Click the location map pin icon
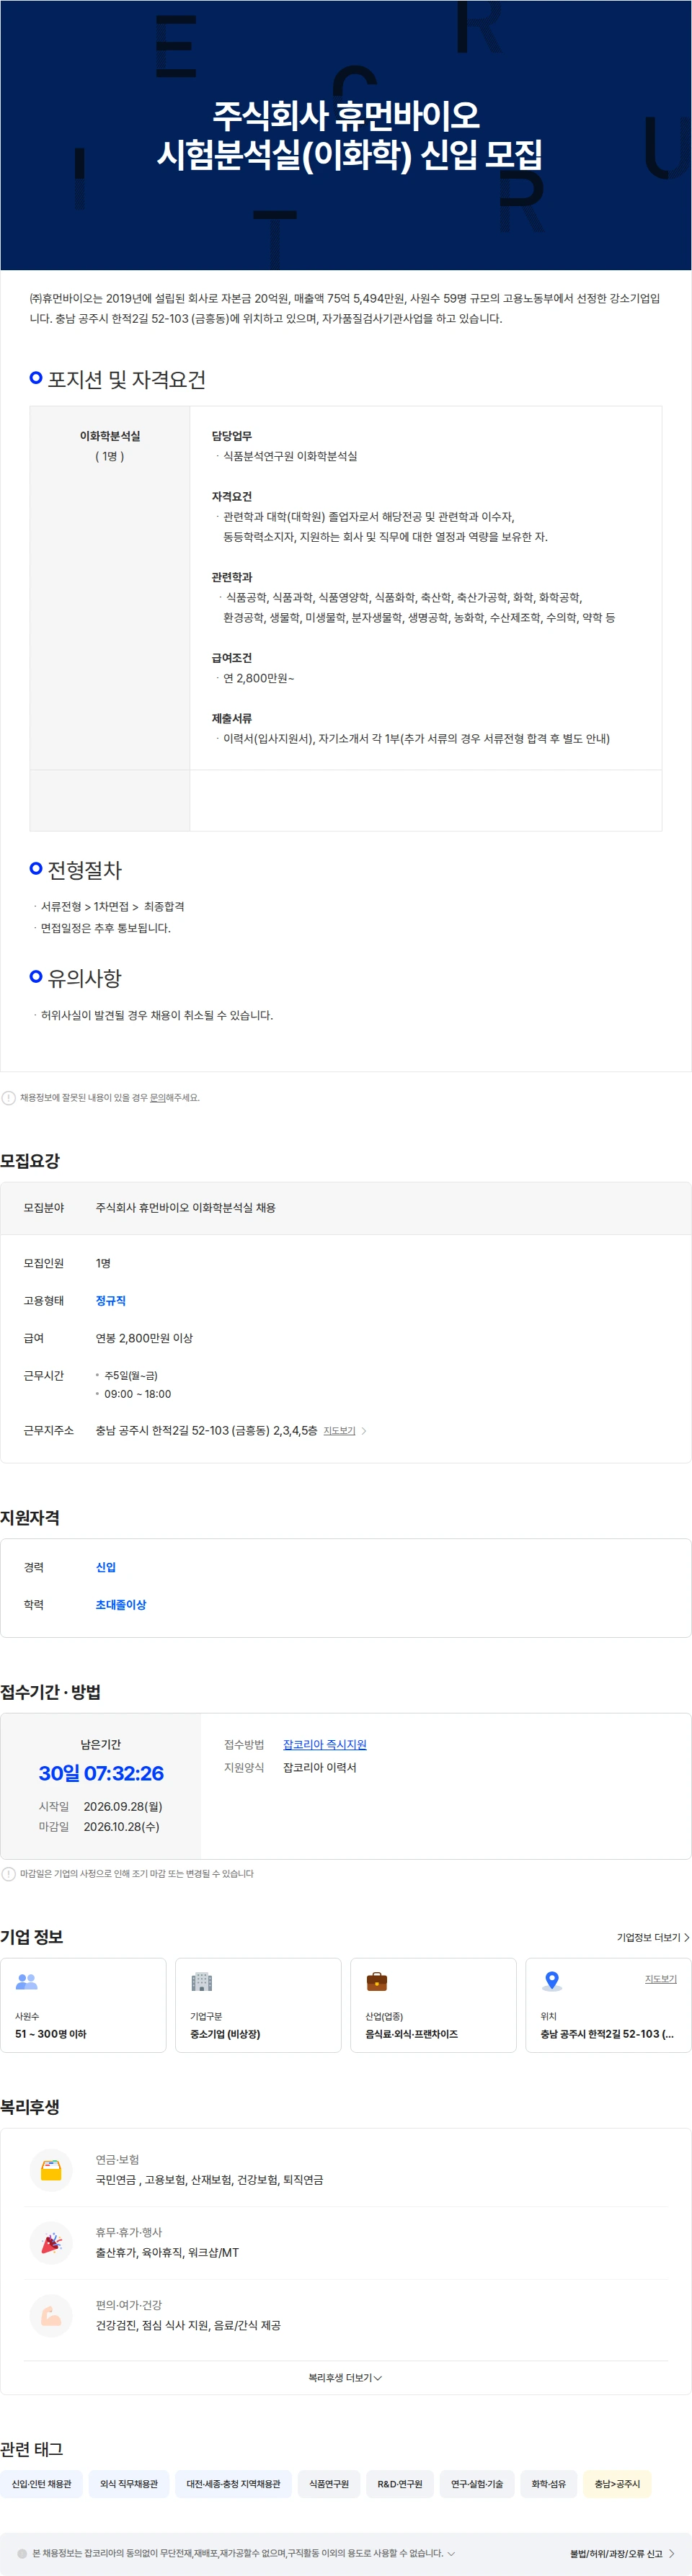 [552, 1981]
